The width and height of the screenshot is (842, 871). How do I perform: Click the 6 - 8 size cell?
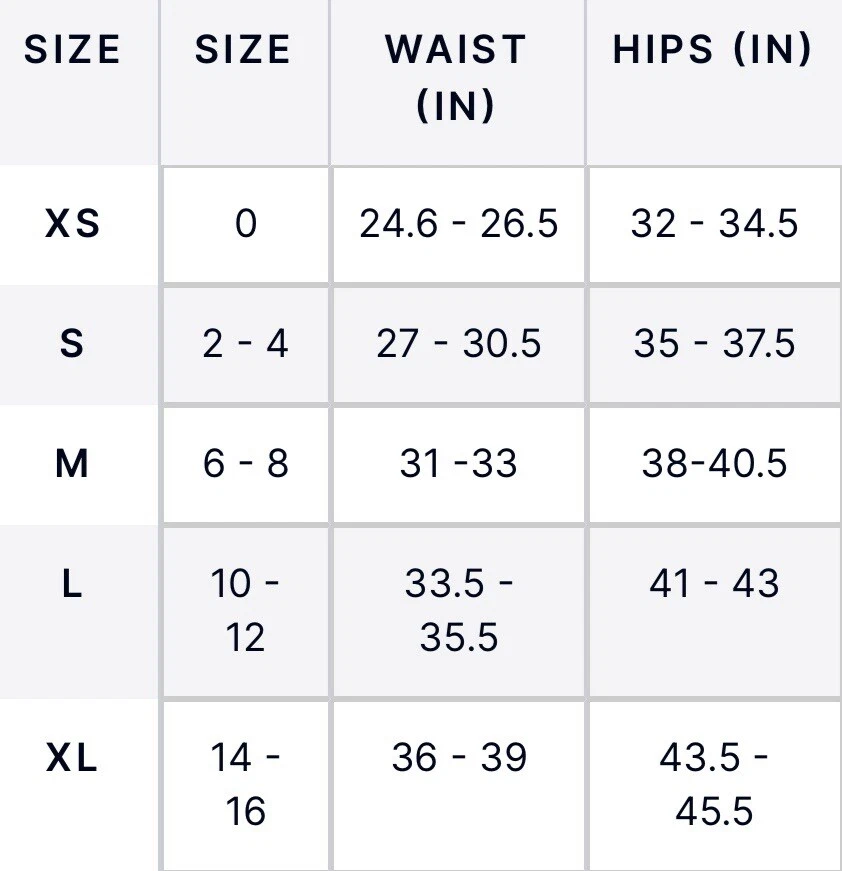click(x=245, y=463)
